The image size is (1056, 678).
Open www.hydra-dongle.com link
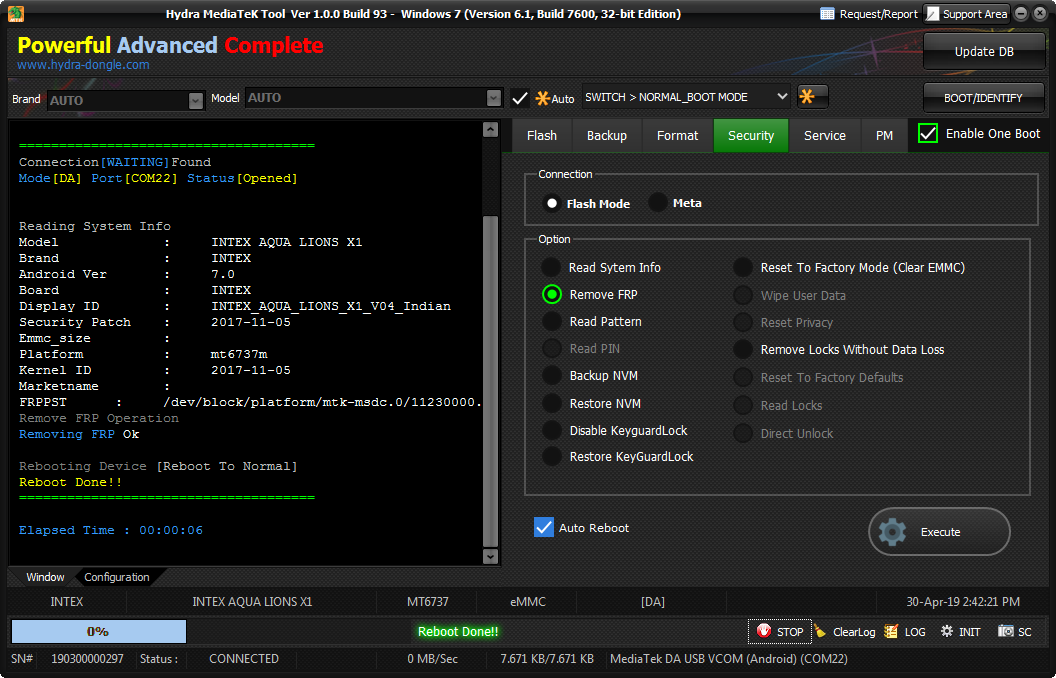point(84,65)
